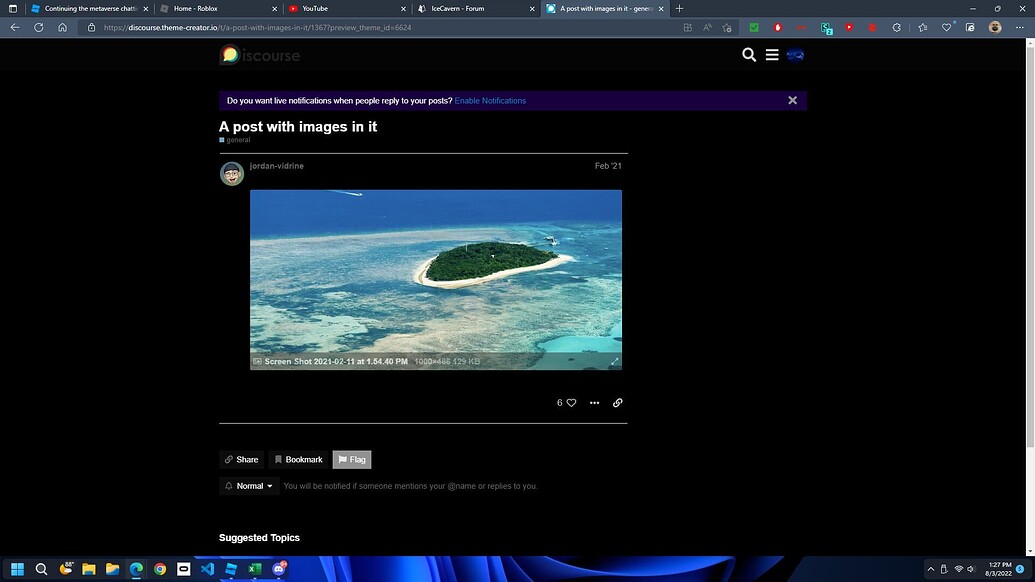This screenshot has width=1035, height=582.
Task: Open a new browser tab
Action: coord(680,9)
